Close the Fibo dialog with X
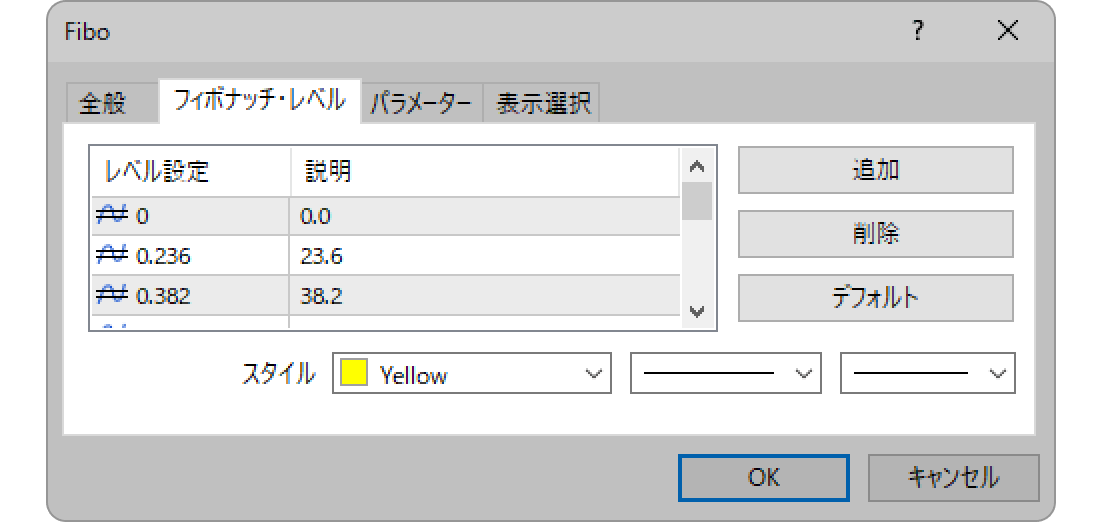Viewport: 1100px width, 522px height. click(1008, 32)
